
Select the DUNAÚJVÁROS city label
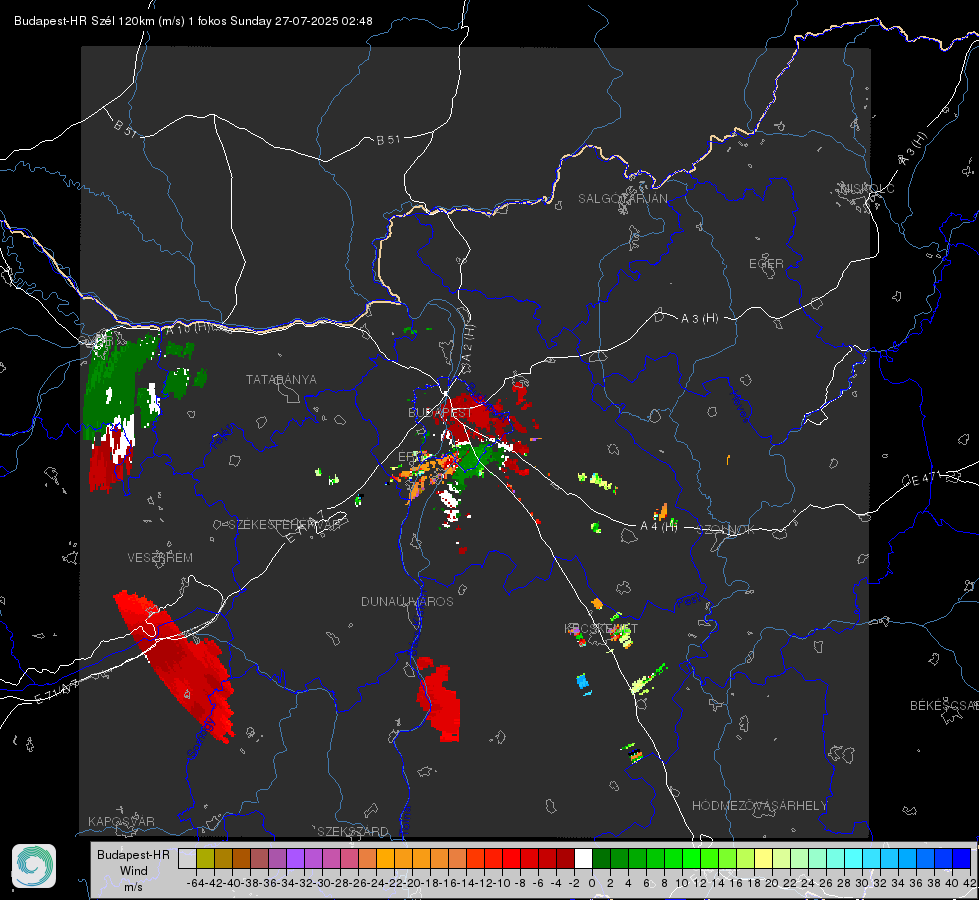[407, 601]
